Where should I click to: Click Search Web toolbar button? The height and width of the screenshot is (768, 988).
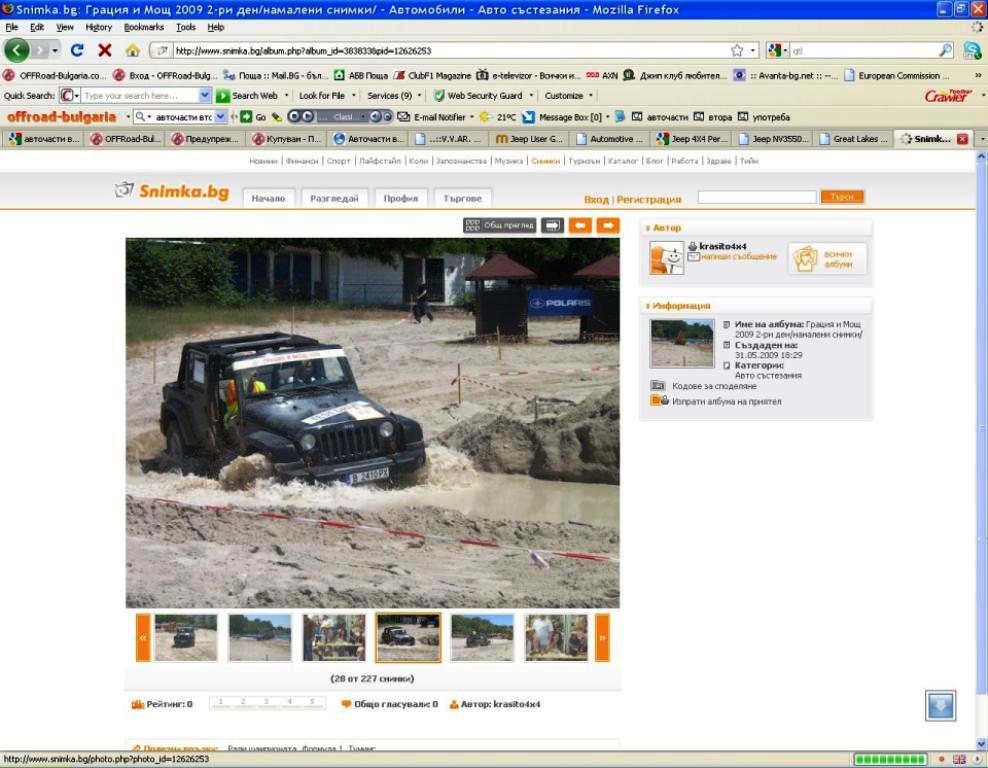click(x=247, y=96)
